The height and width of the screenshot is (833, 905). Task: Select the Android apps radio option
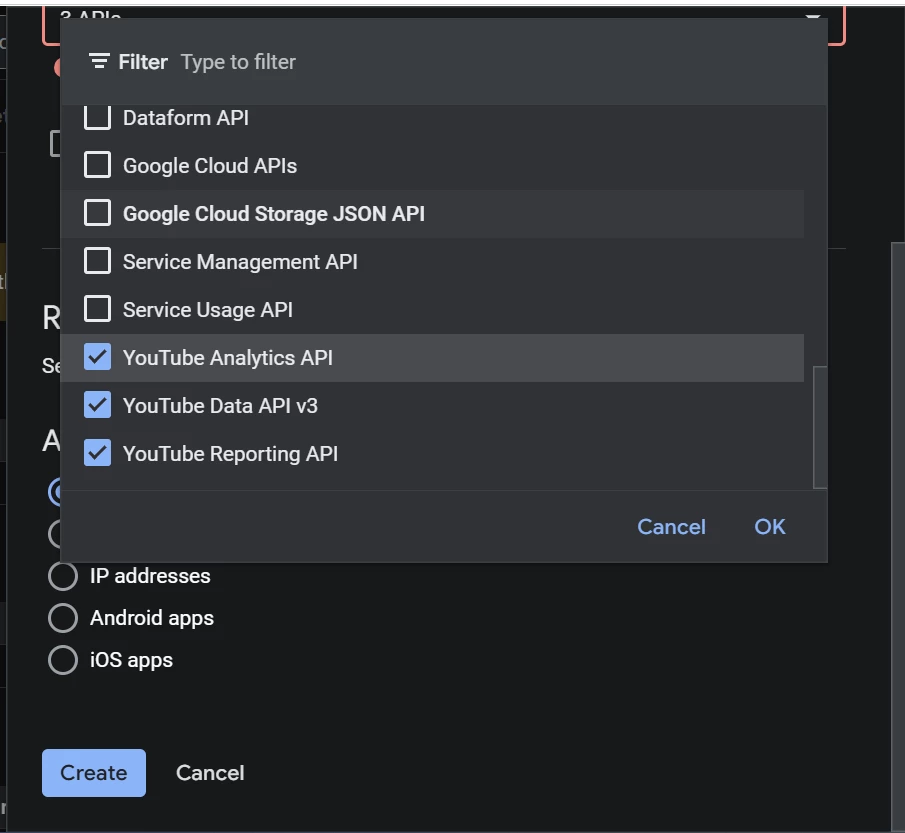click(63, 618)
